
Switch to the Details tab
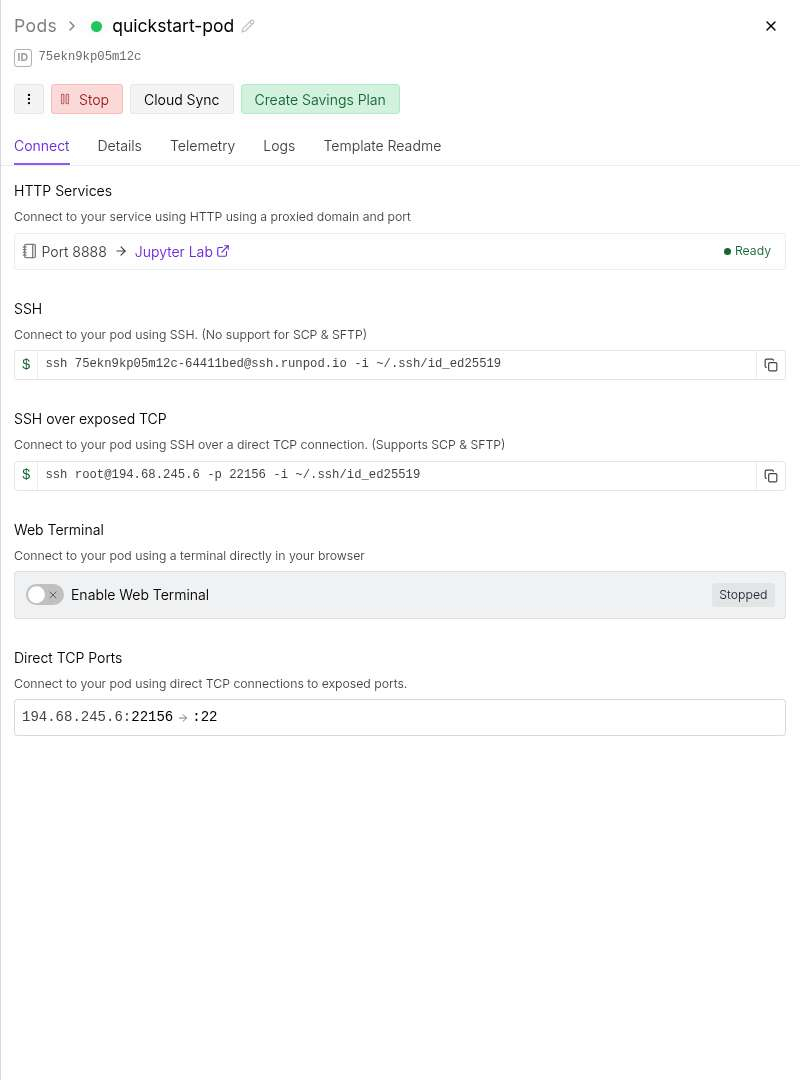click(x=119, y=146)
